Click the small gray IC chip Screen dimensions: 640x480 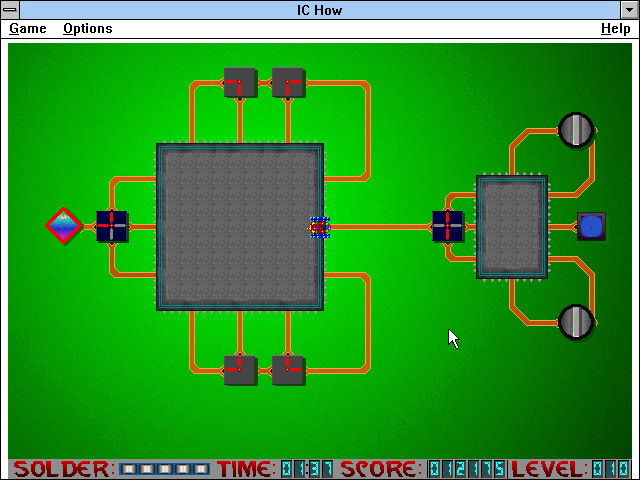(x=511, y=227)
